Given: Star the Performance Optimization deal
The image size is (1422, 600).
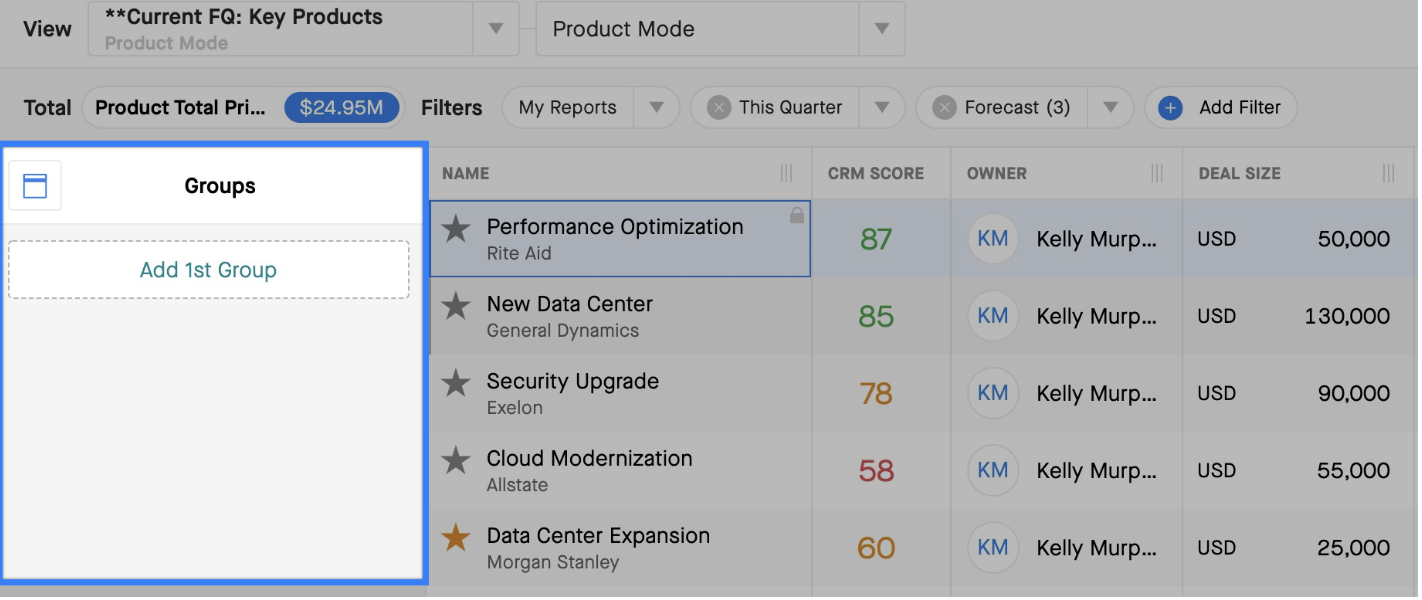Looking at the screenshot, I should tap(456, 229).
